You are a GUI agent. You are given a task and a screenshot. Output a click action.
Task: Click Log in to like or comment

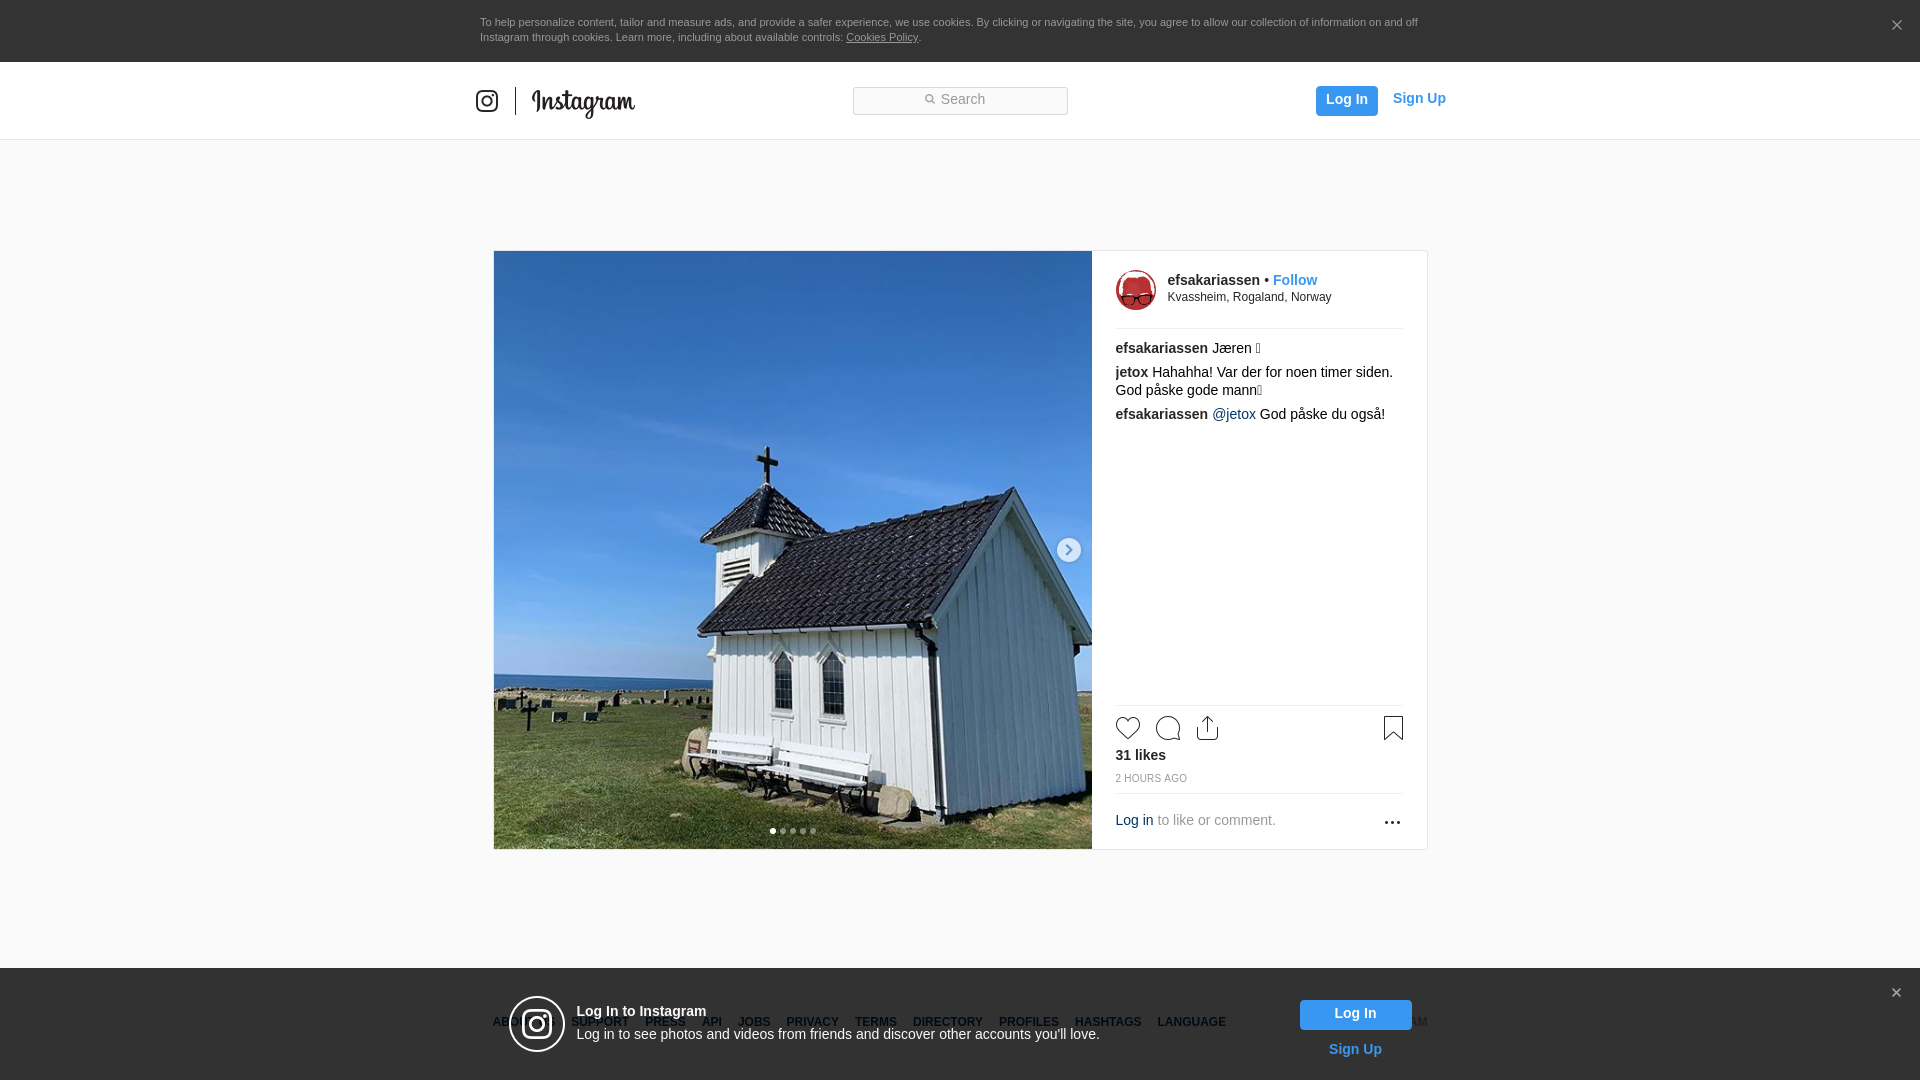tap(1134, 820)
